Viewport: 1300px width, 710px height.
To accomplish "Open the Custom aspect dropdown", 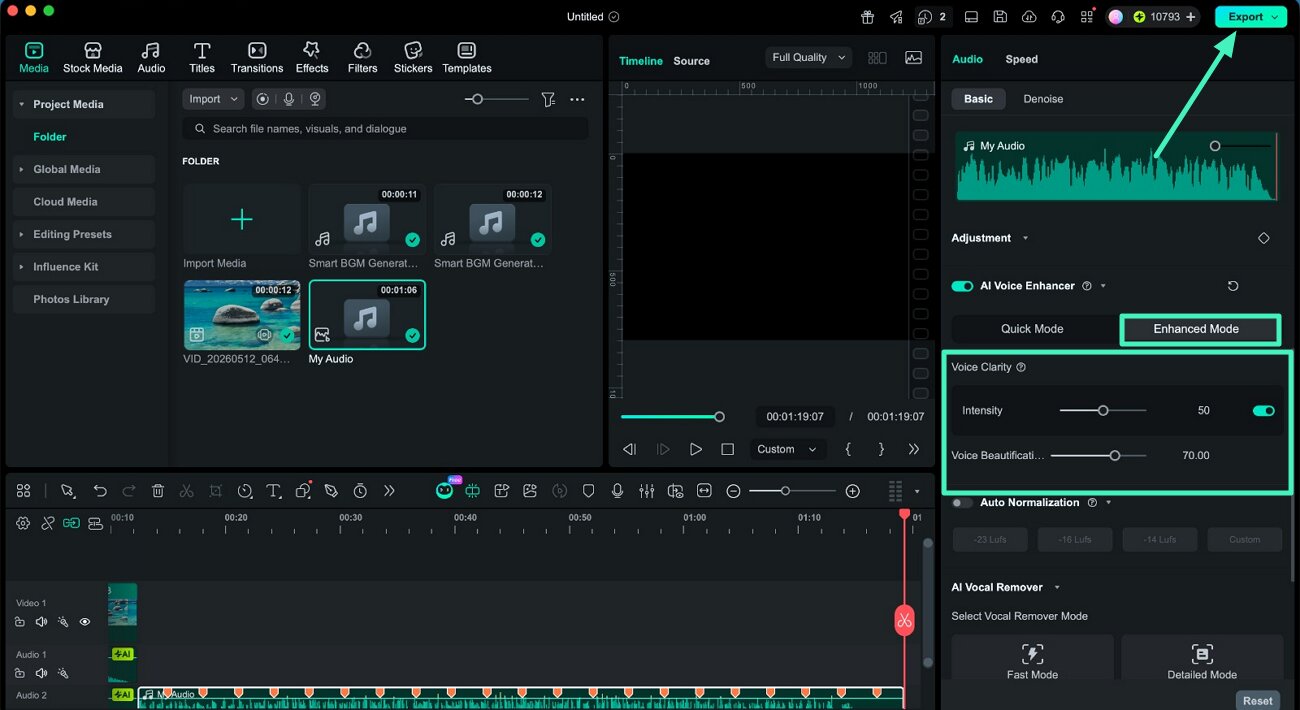I will pyautogui.click(x=788, y=450).
